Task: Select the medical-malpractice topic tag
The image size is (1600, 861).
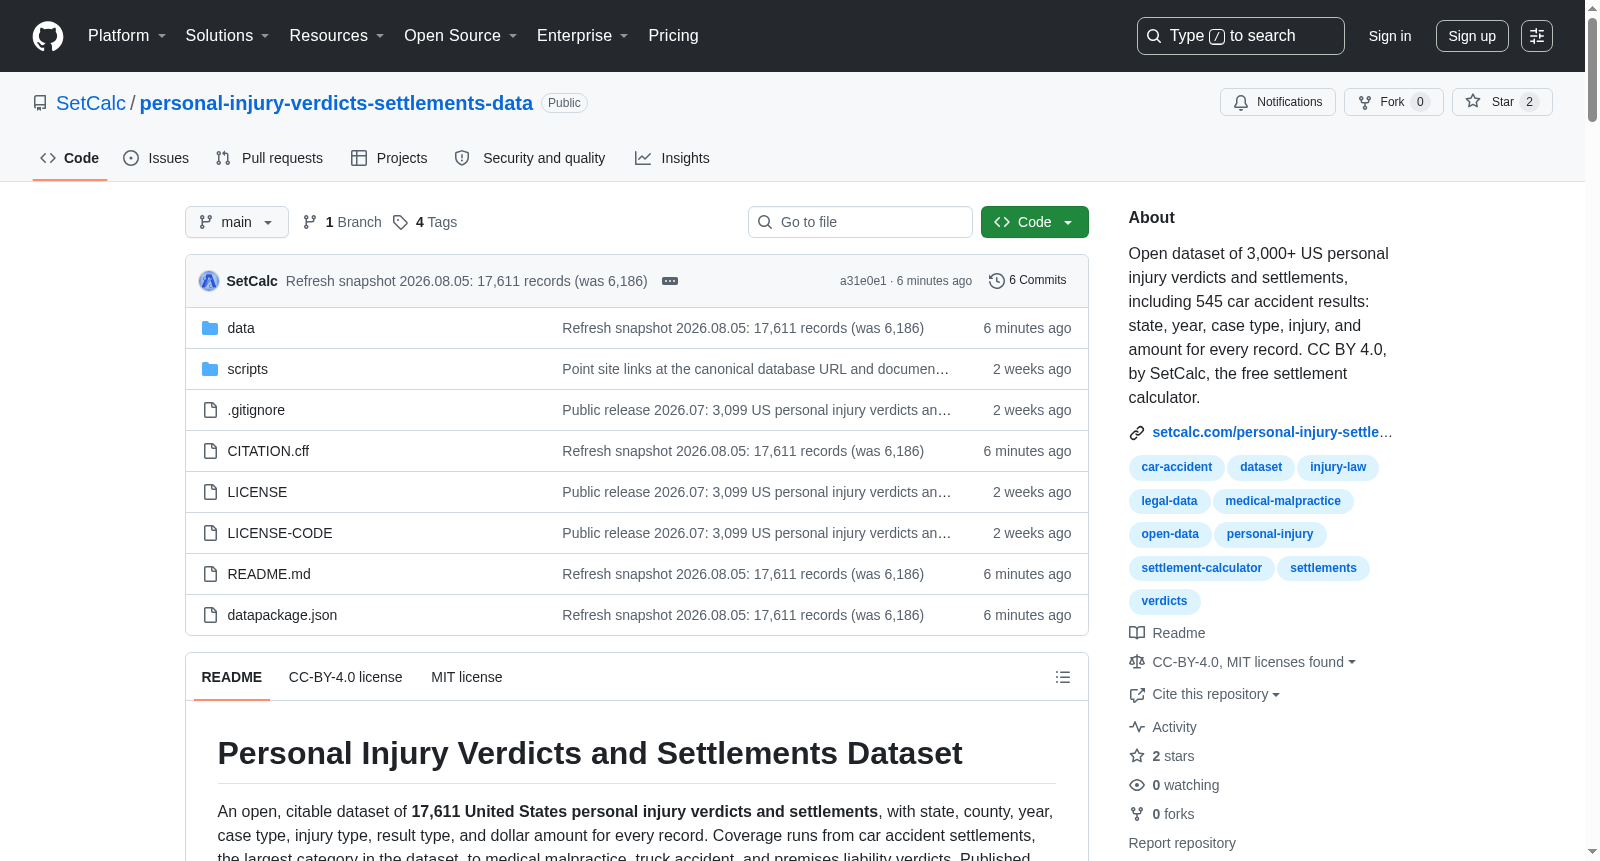Action: click(x=1283, y=501)
